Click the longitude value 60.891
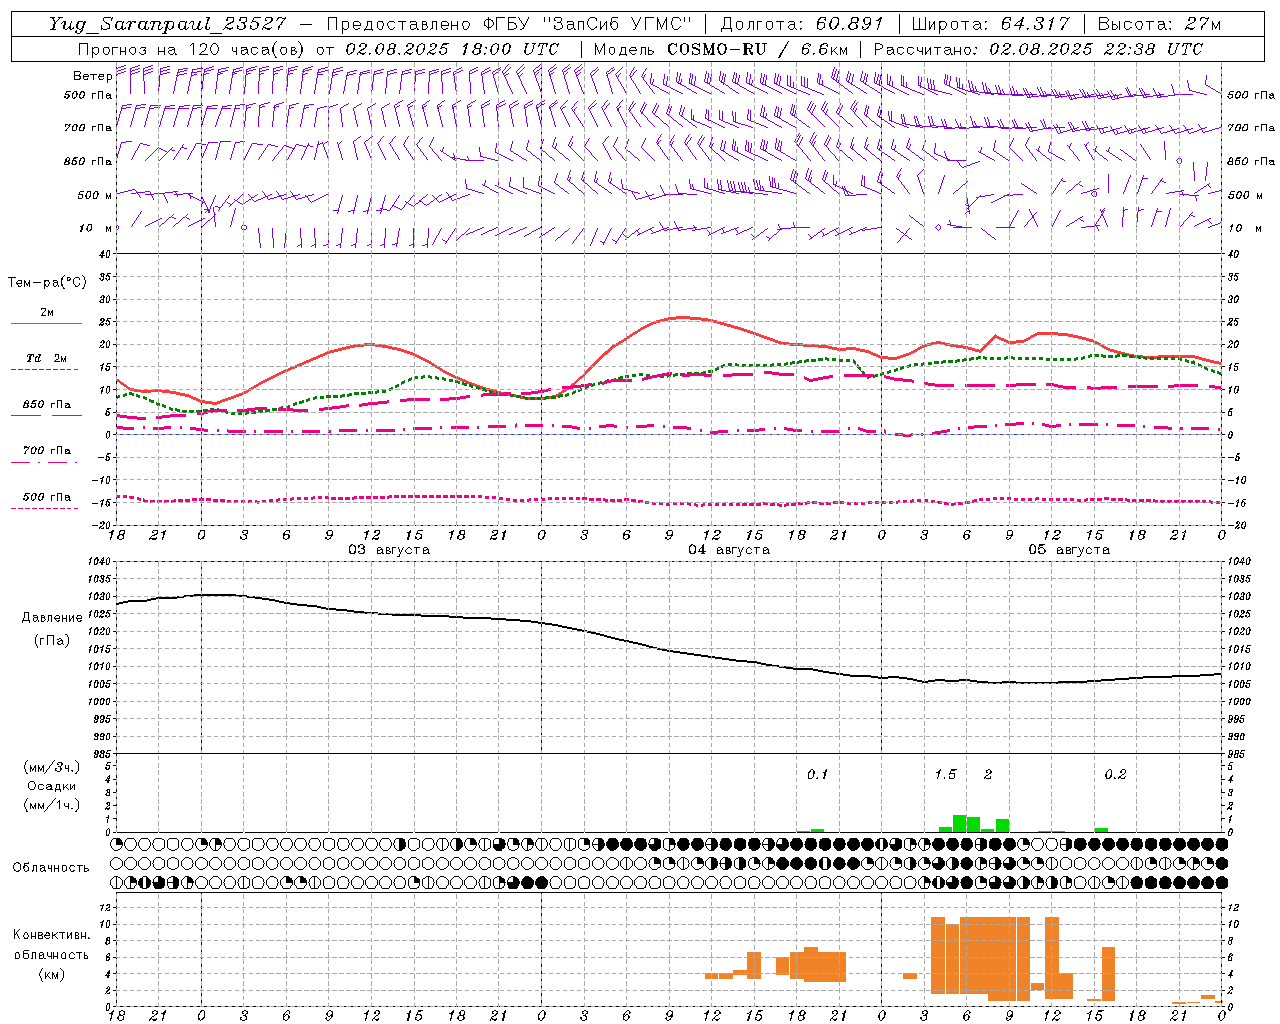This screenshot has width=1280, height=1024. [x=851, y=23]
